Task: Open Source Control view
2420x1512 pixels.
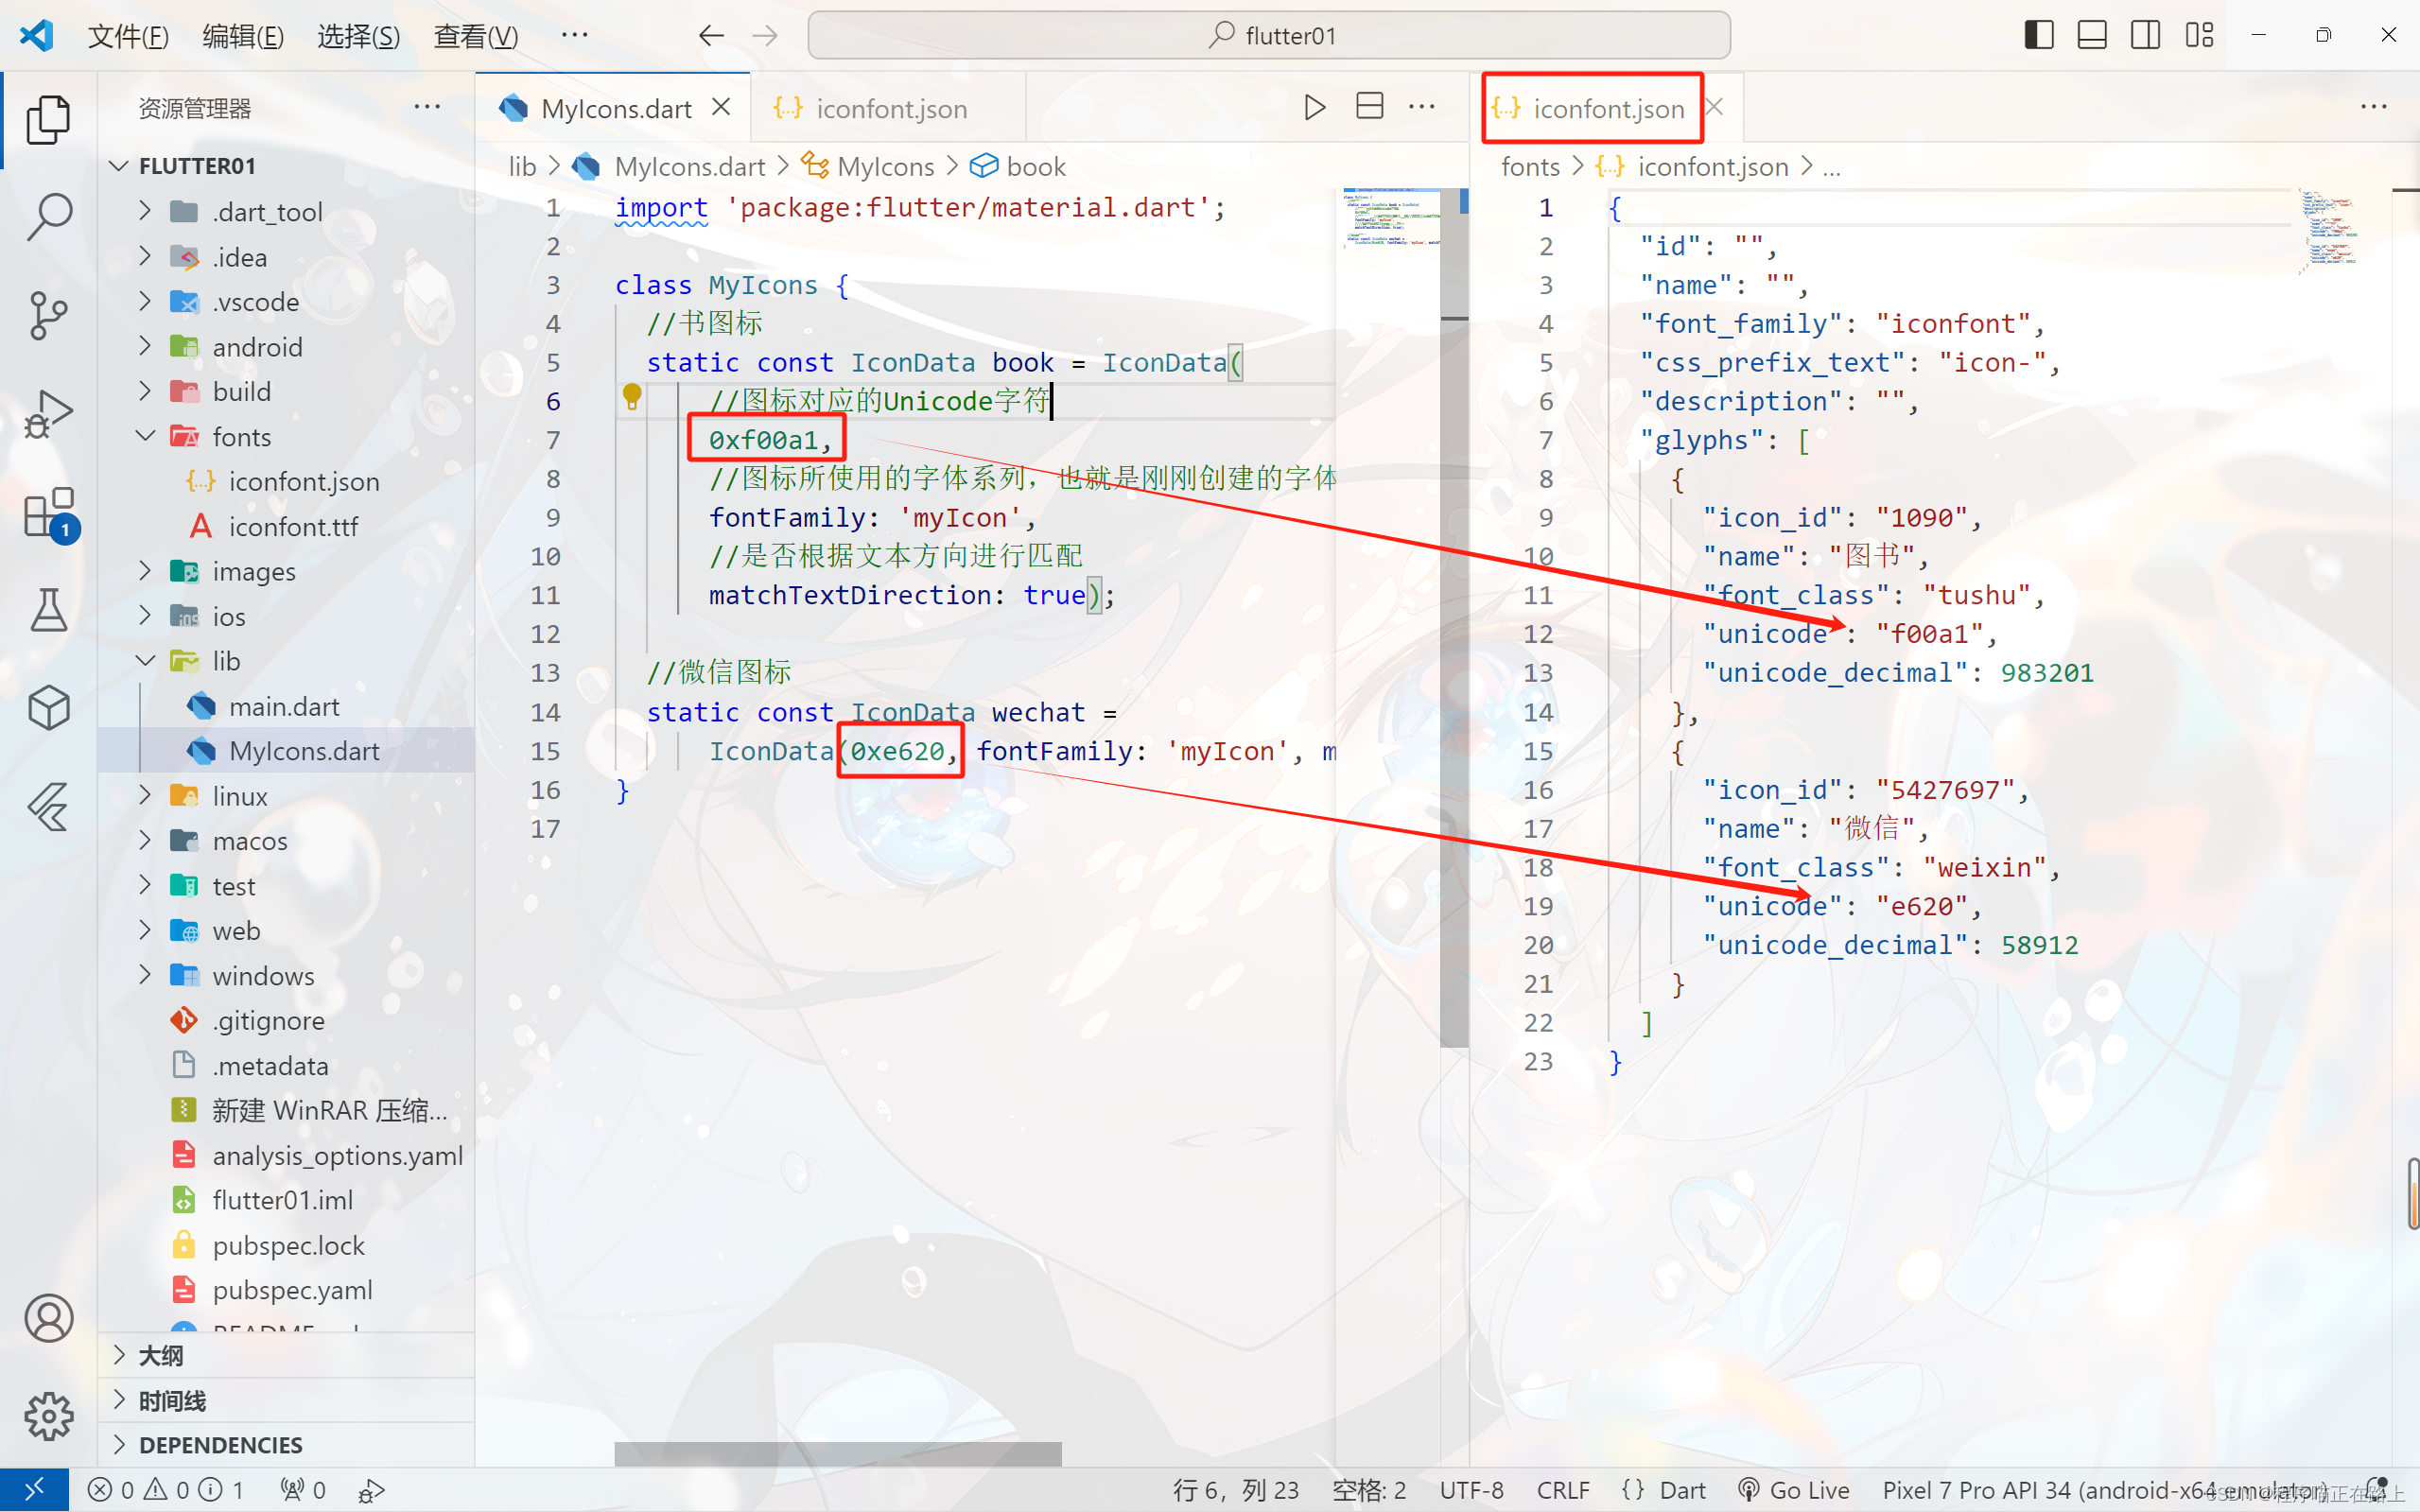Action: (x=48, y=315)
